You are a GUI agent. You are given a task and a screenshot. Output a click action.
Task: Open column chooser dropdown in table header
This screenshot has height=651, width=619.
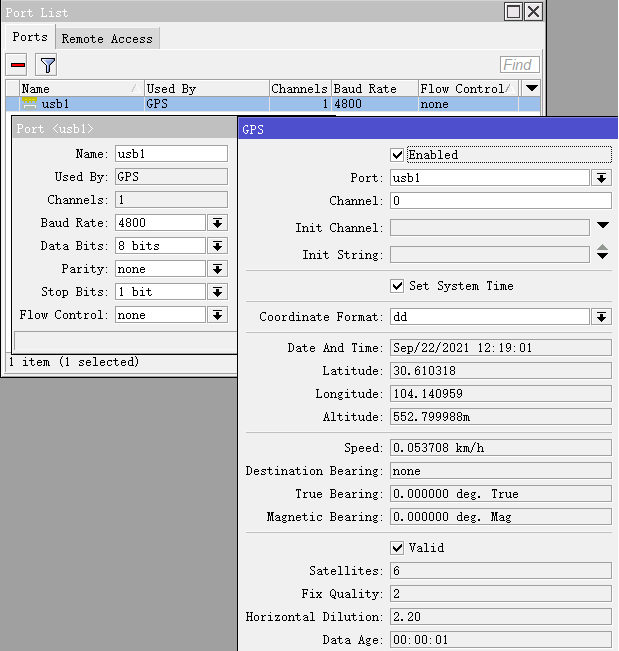532,89
